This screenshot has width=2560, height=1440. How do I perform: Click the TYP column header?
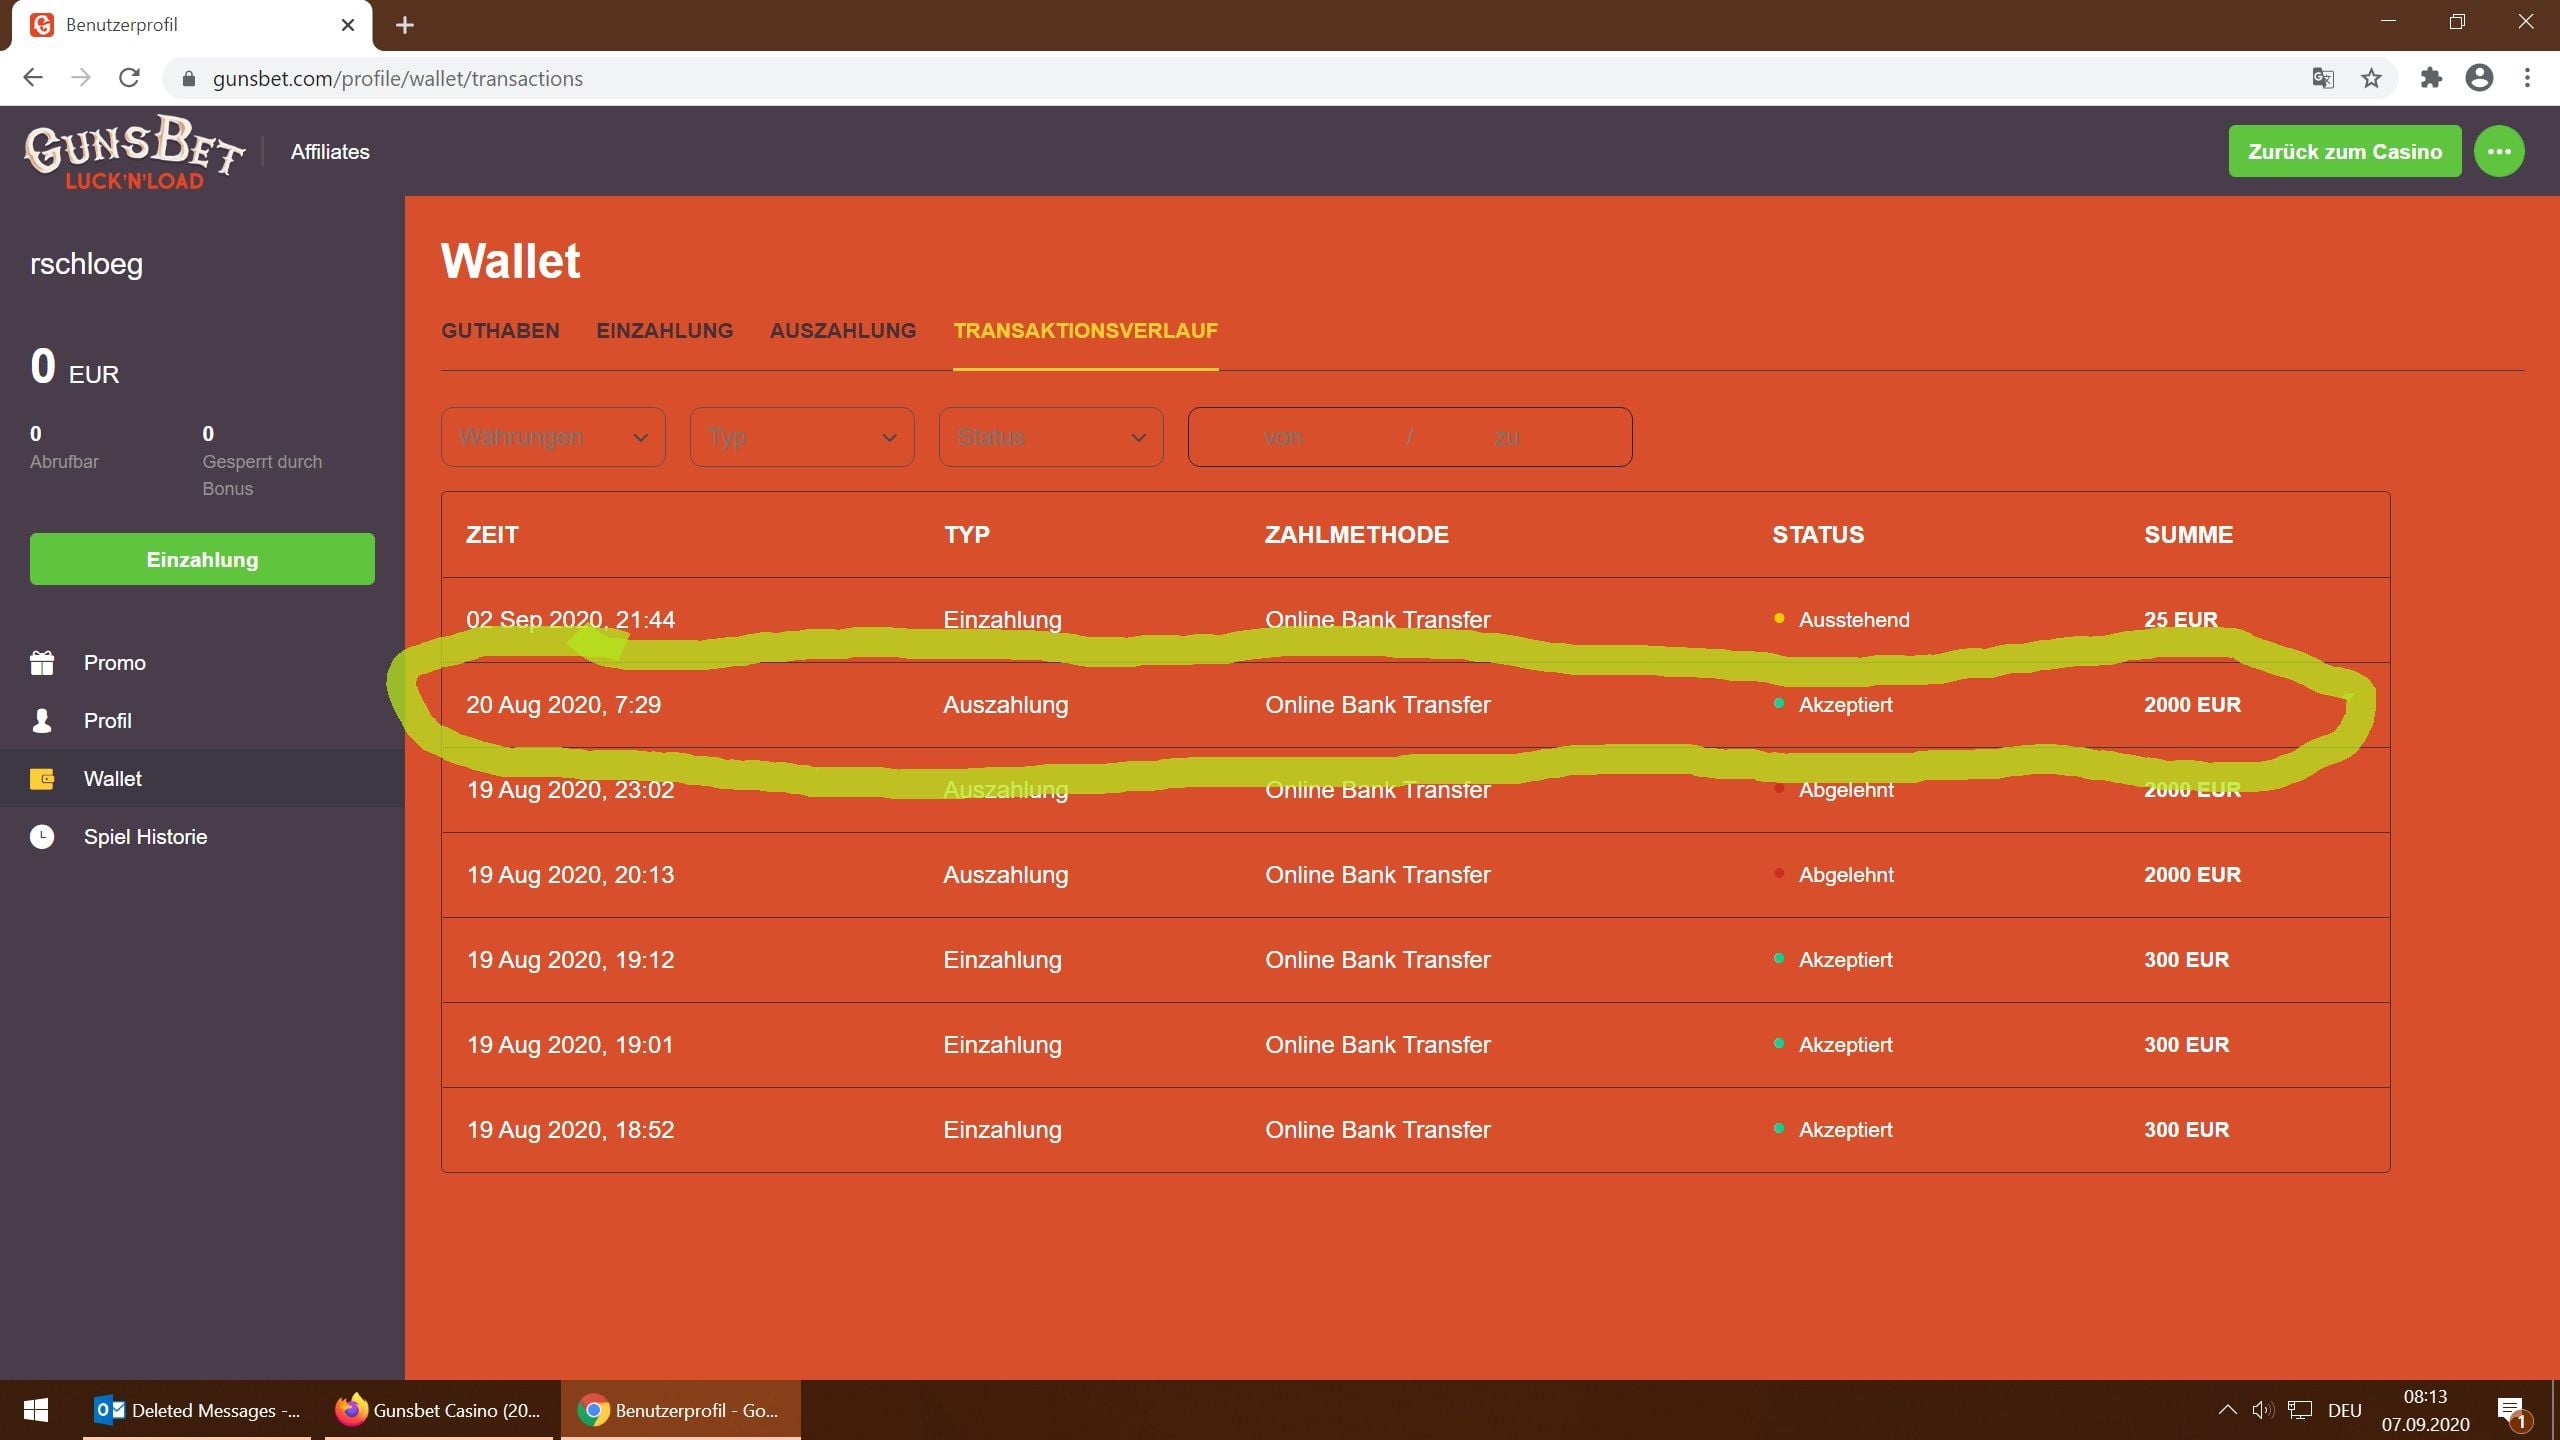pos(966,535)
